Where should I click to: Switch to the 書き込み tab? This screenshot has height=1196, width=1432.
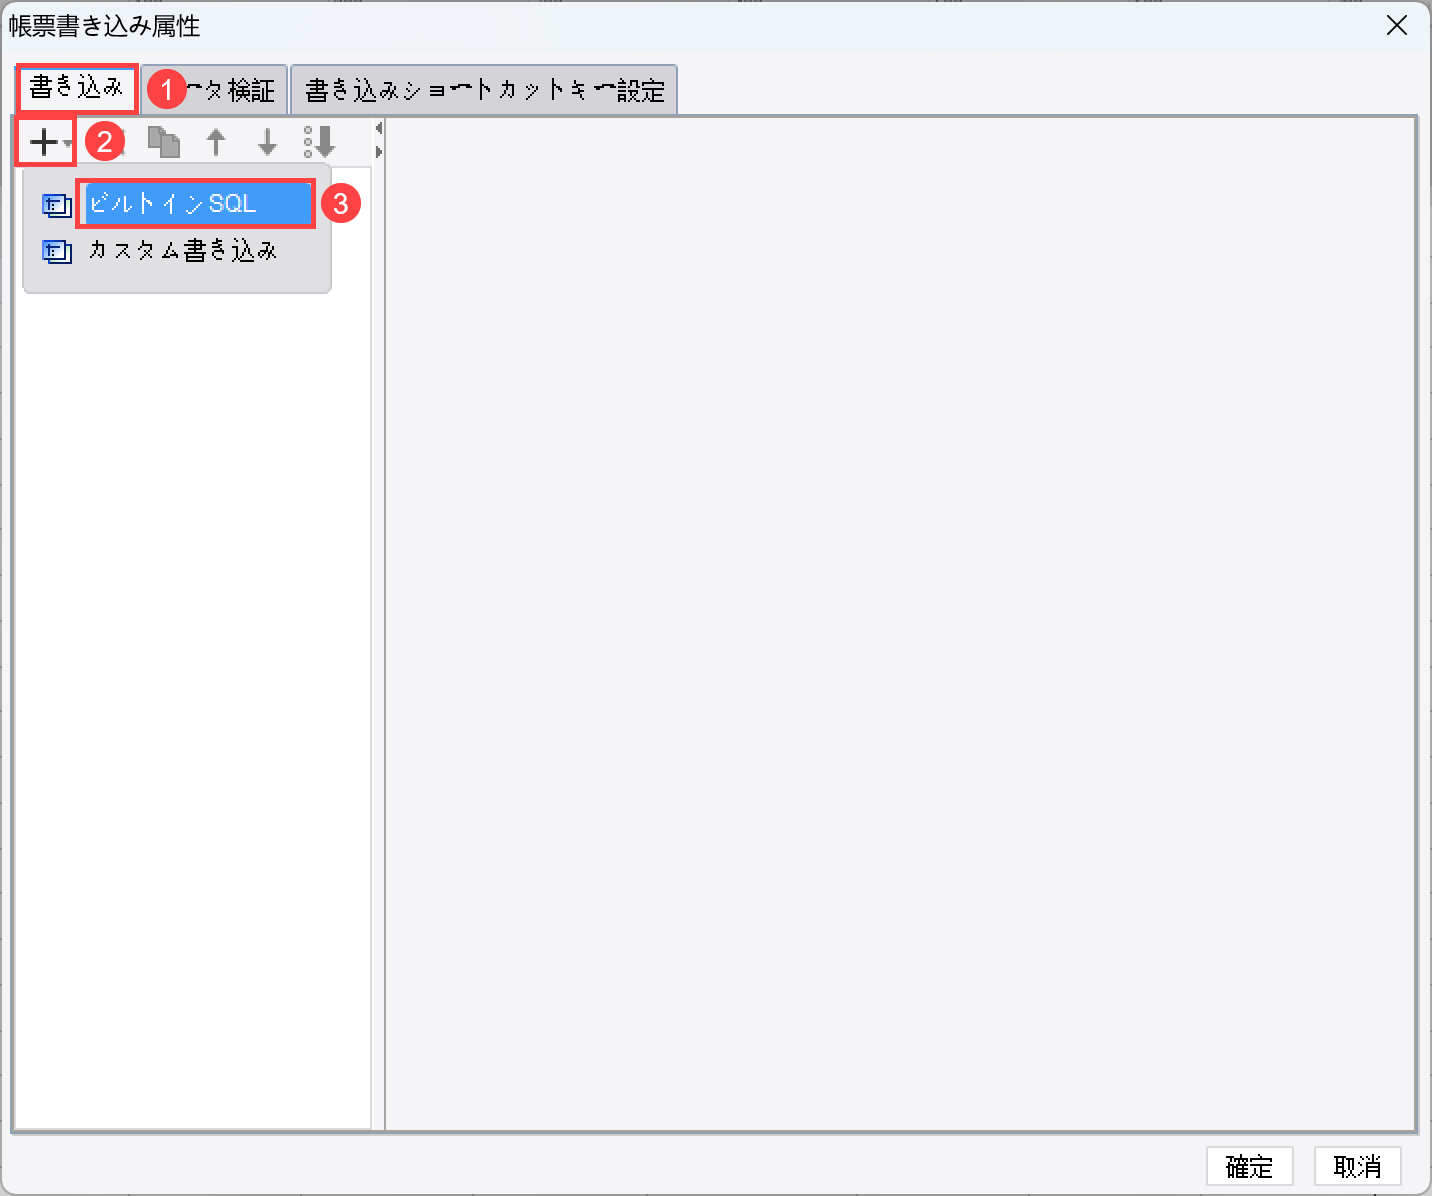(77, 89)
